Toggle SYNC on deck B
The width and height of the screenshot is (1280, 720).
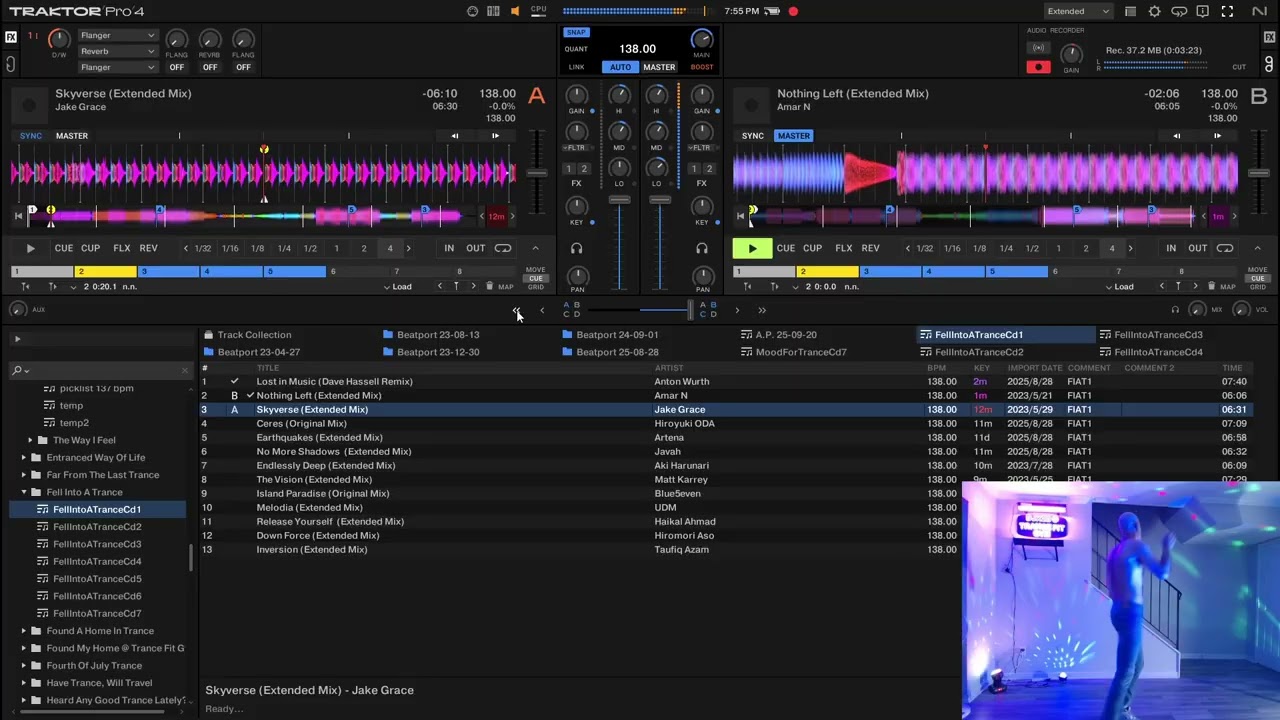(753, 136)
